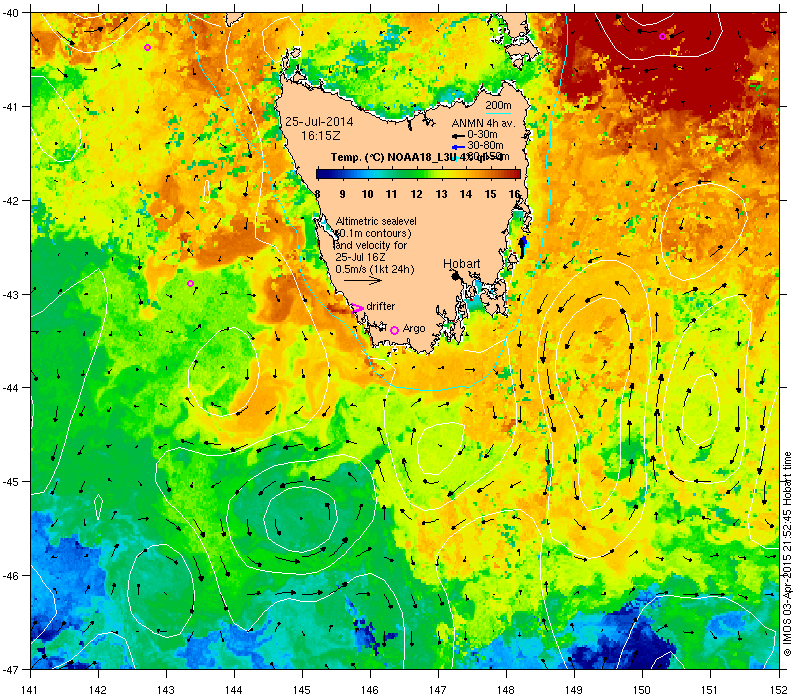Click the cyan 200m isobath legend line
The image size is (800, 700).
click(x=498, y=113)
